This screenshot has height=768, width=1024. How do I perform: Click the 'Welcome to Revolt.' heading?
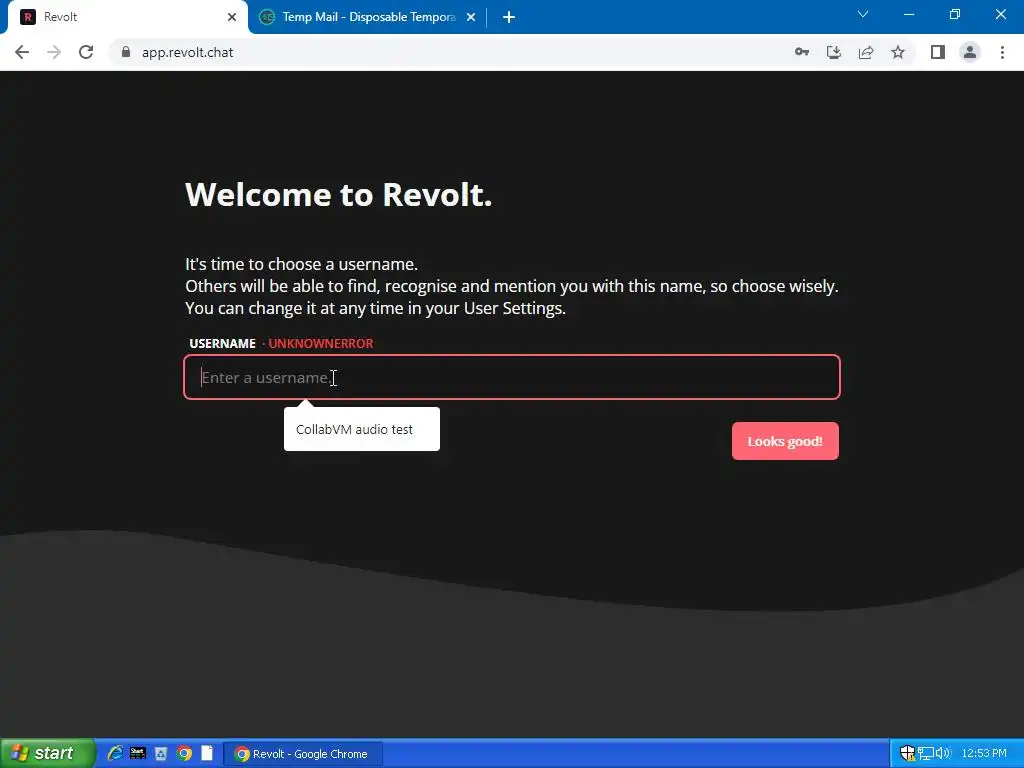tap(338, 195)
